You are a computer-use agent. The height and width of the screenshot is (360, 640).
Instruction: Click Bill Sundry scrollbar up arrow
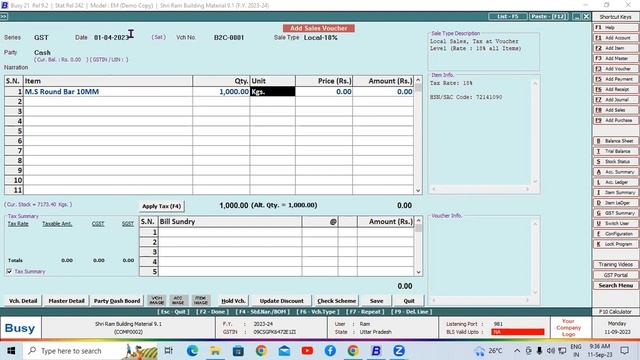418,221
